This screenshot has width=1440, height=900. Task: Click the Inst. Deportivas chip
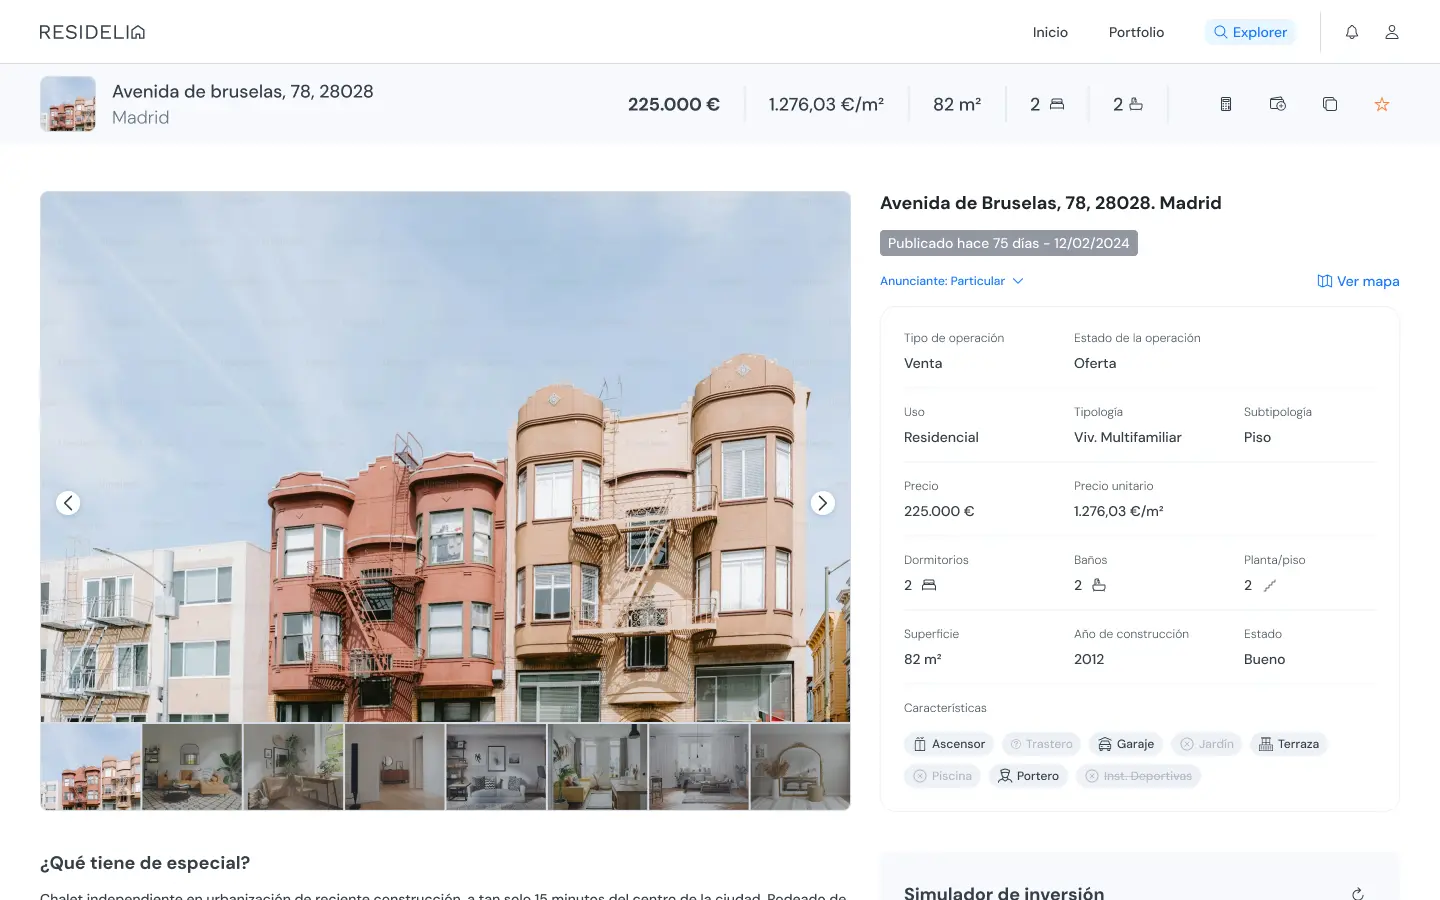tap(1138, 776)
